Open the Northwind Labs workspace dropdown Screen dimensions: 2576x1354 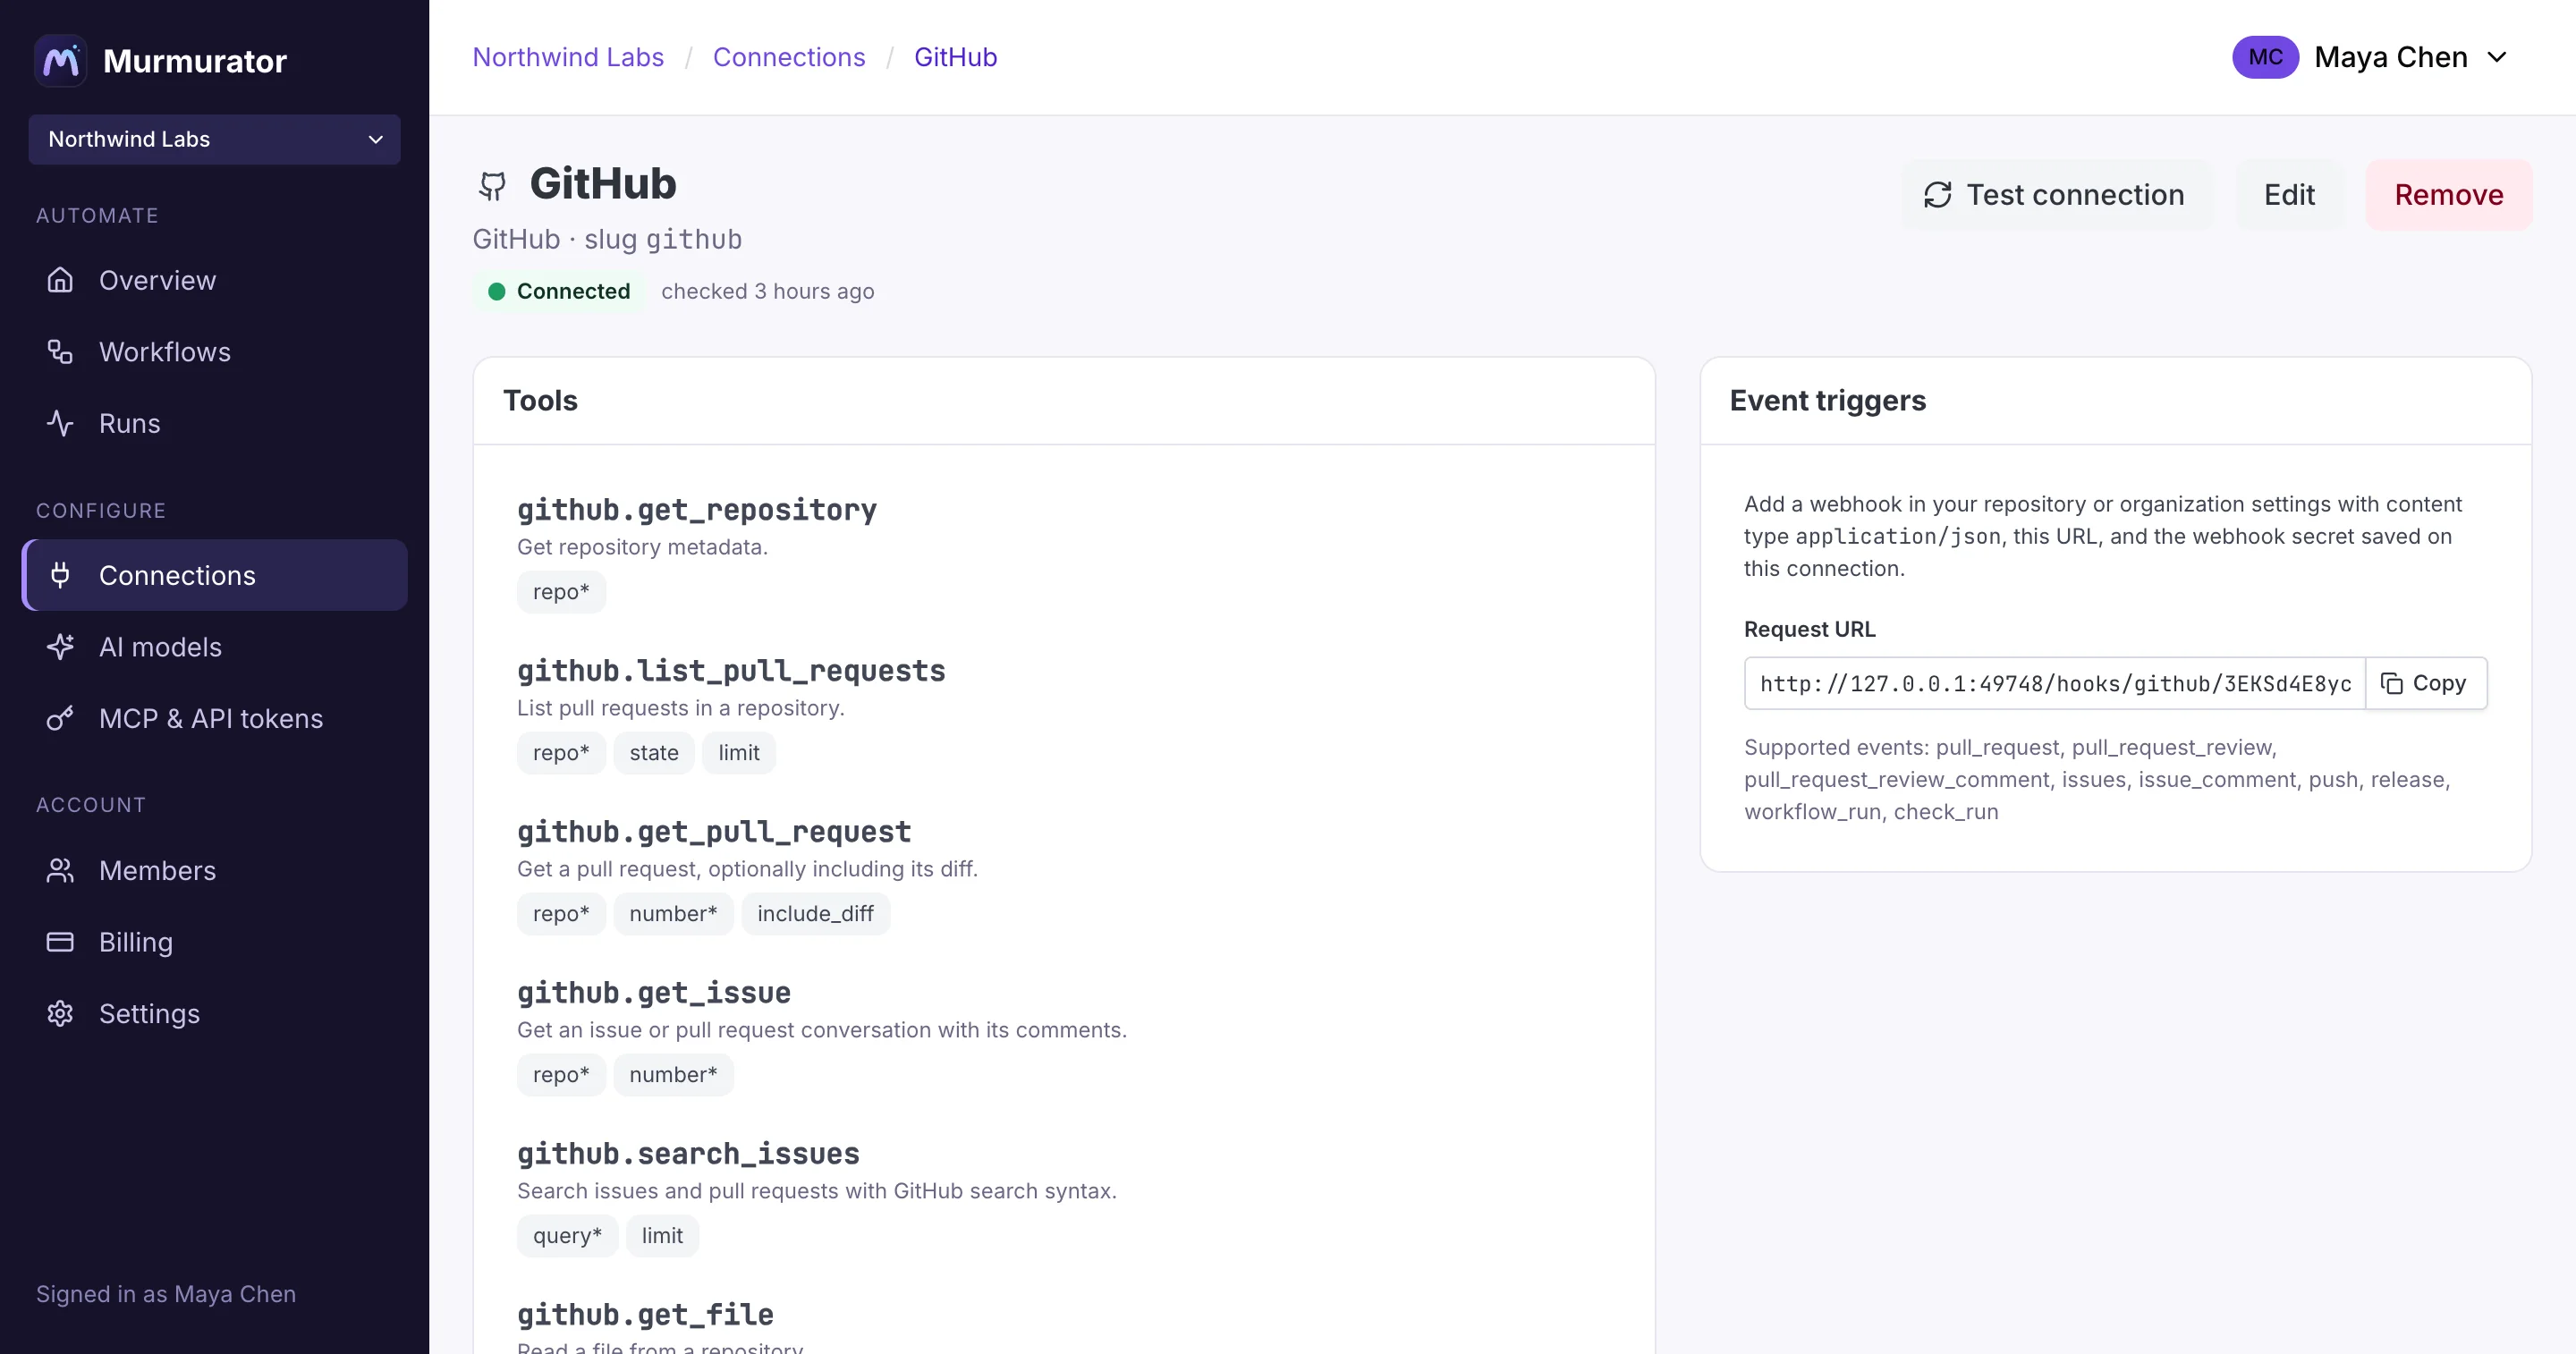pyautogui.click(x=215, y=139)
